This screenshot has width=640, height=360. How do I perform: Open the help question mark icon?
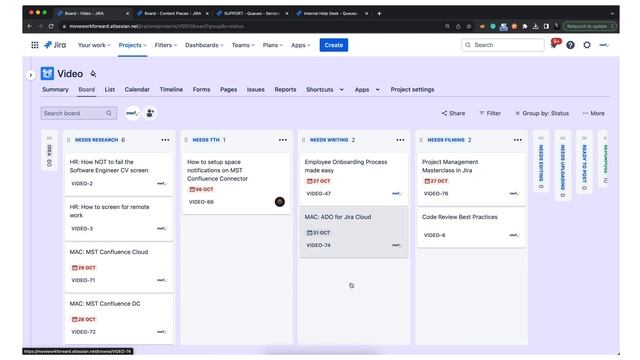(570, 45)
